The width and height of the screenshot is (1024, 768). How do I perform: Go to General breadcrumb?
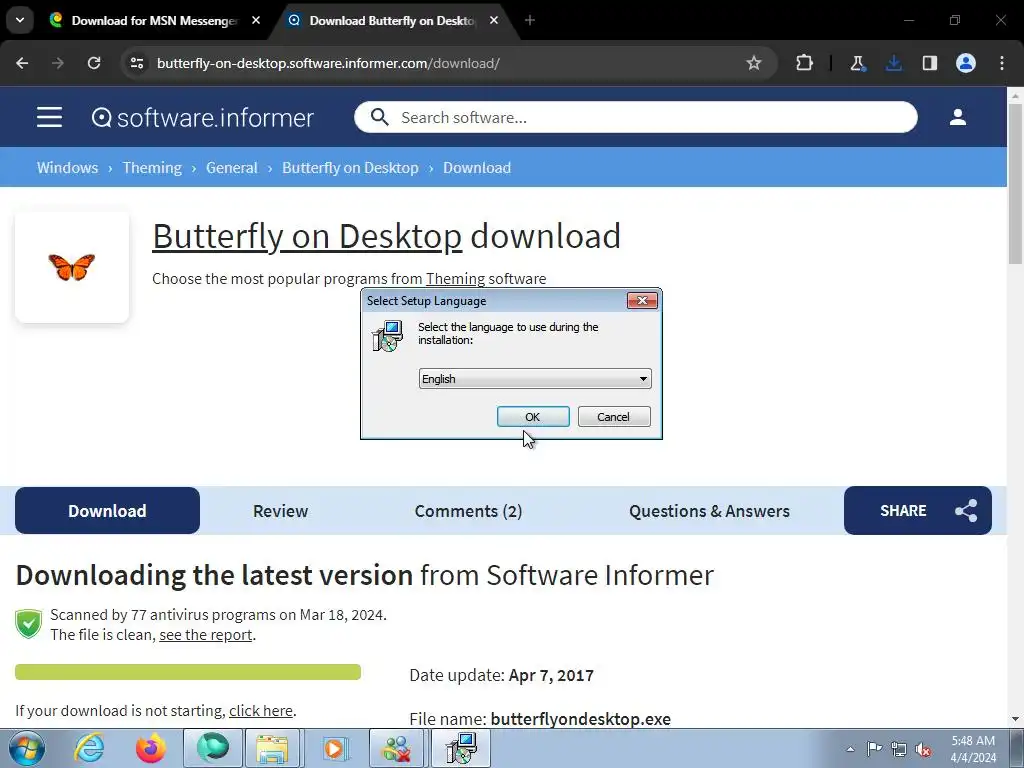click(232, 168)
